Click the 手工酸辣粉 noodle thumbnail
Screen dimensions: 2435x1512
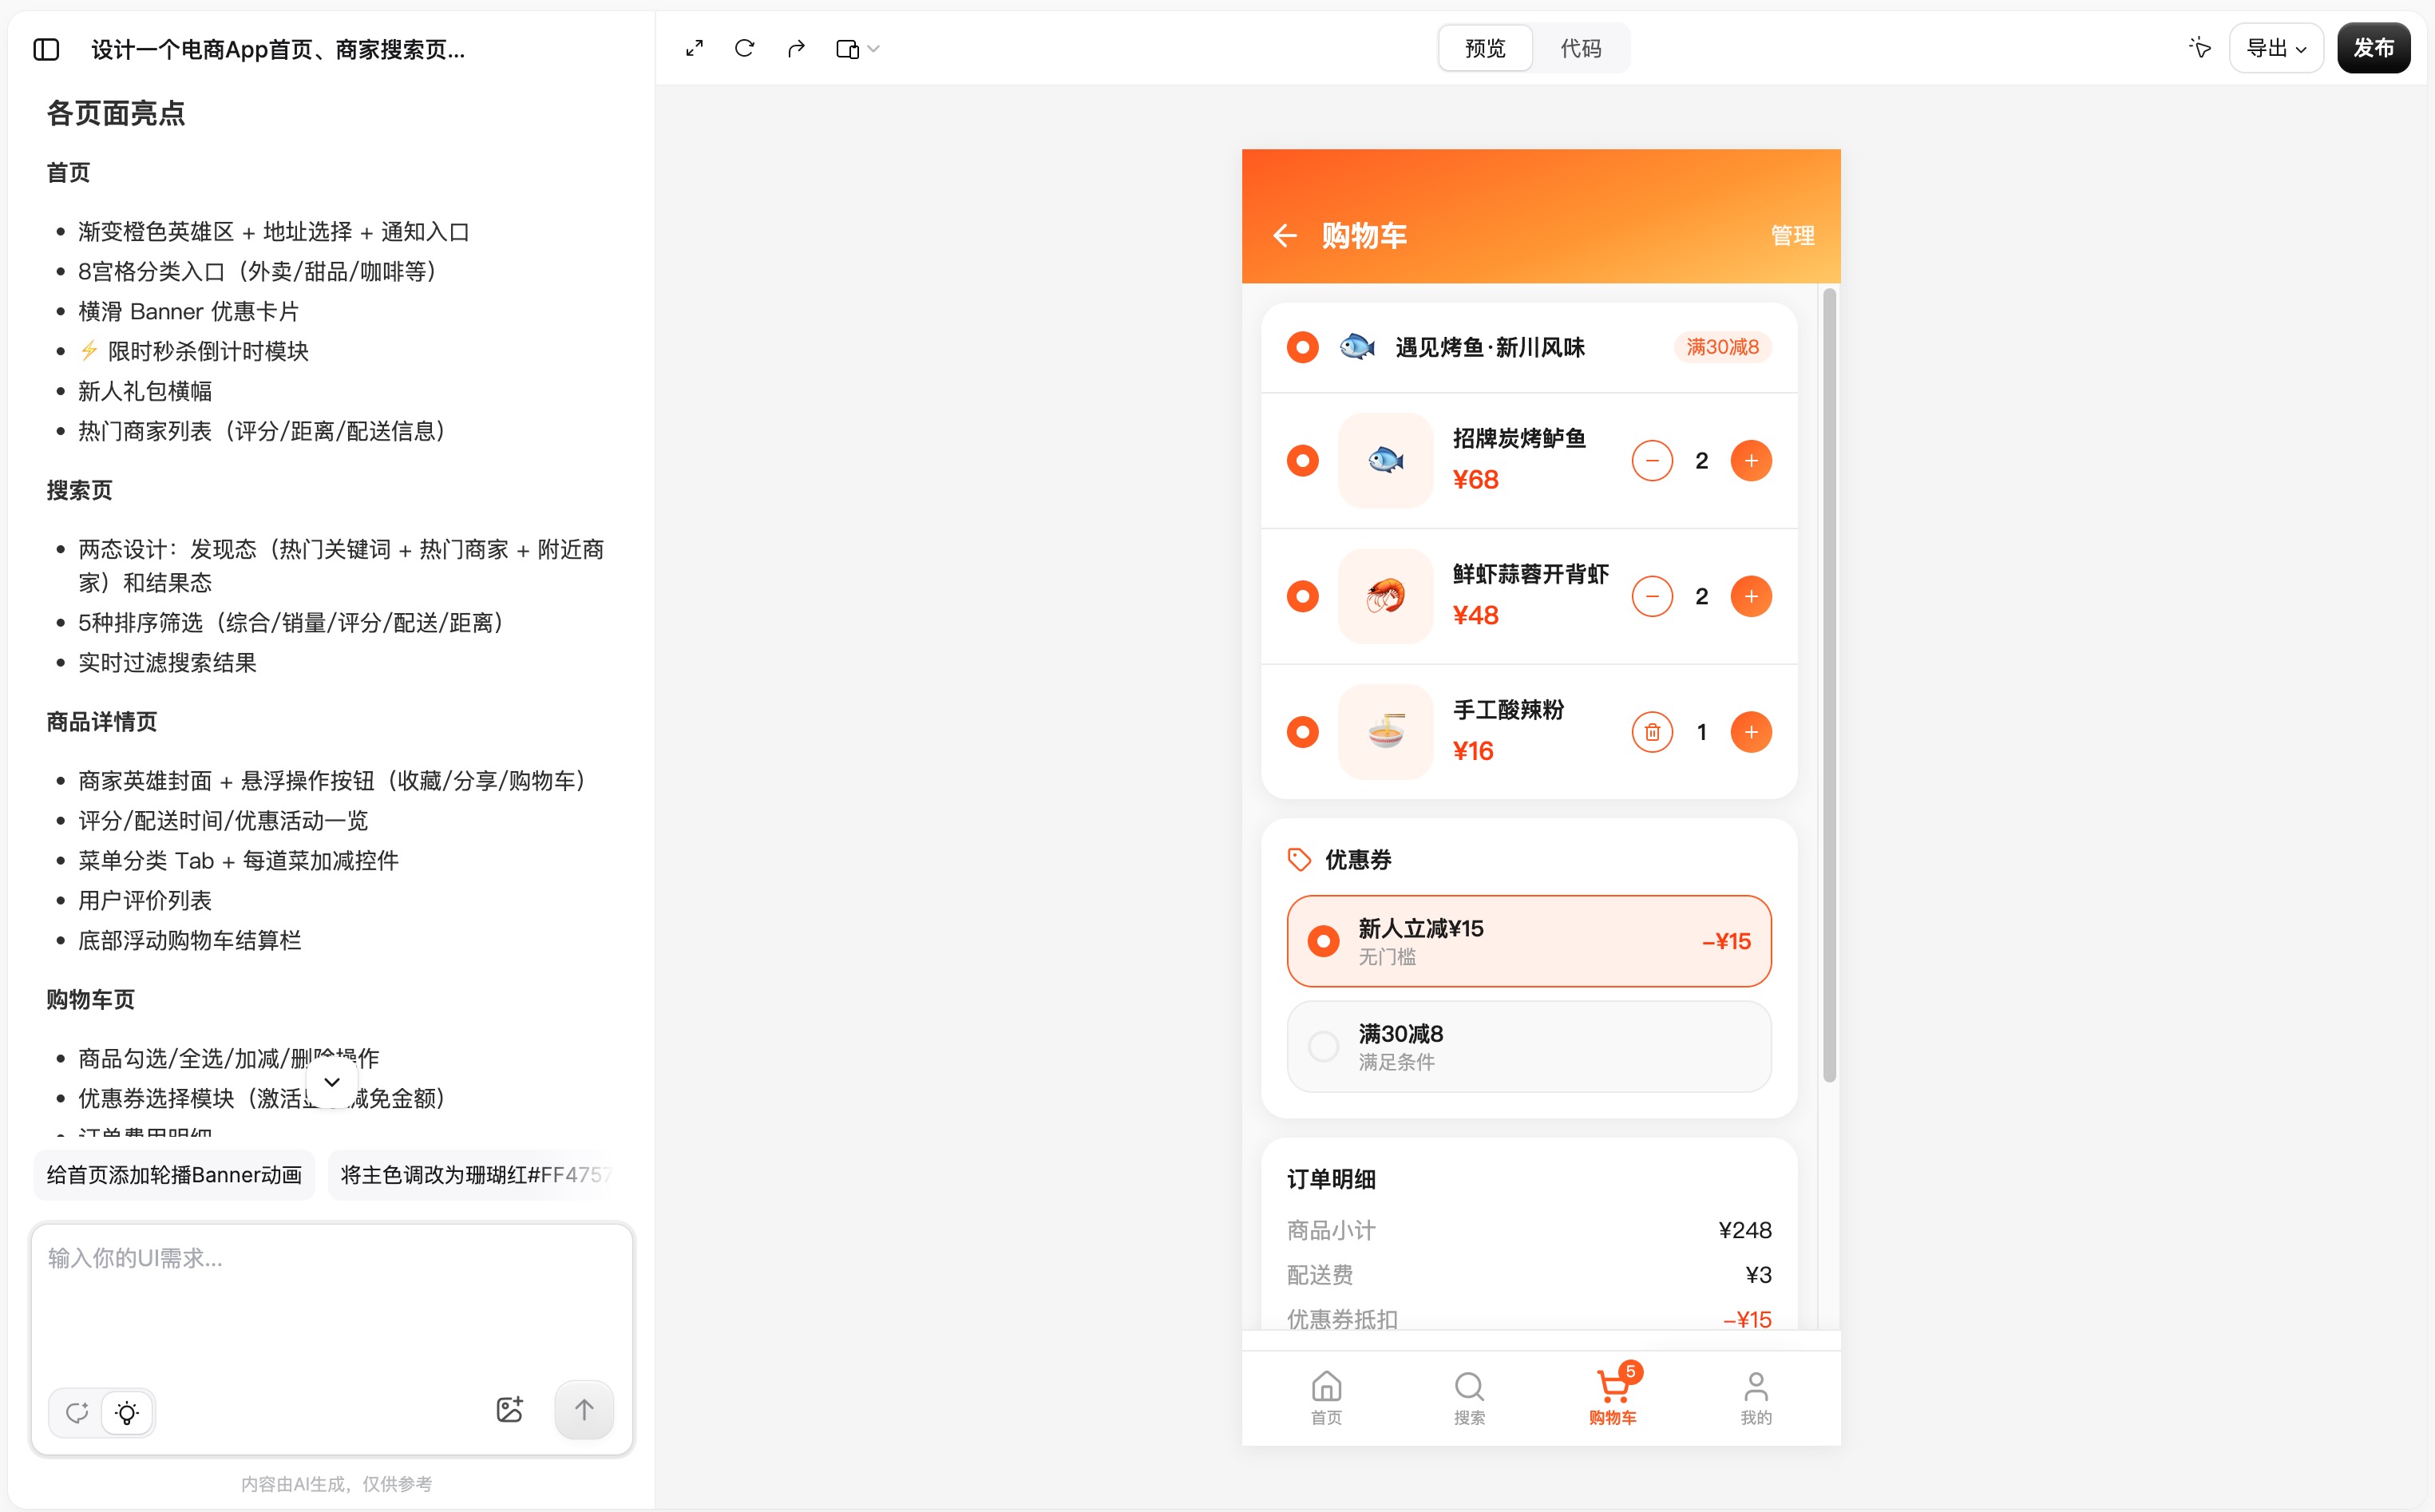(1385, 732)
